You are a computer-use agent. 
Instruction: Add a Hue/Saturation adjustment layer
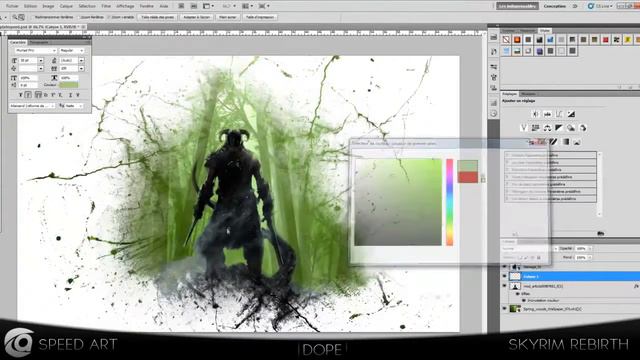point(536,128)
